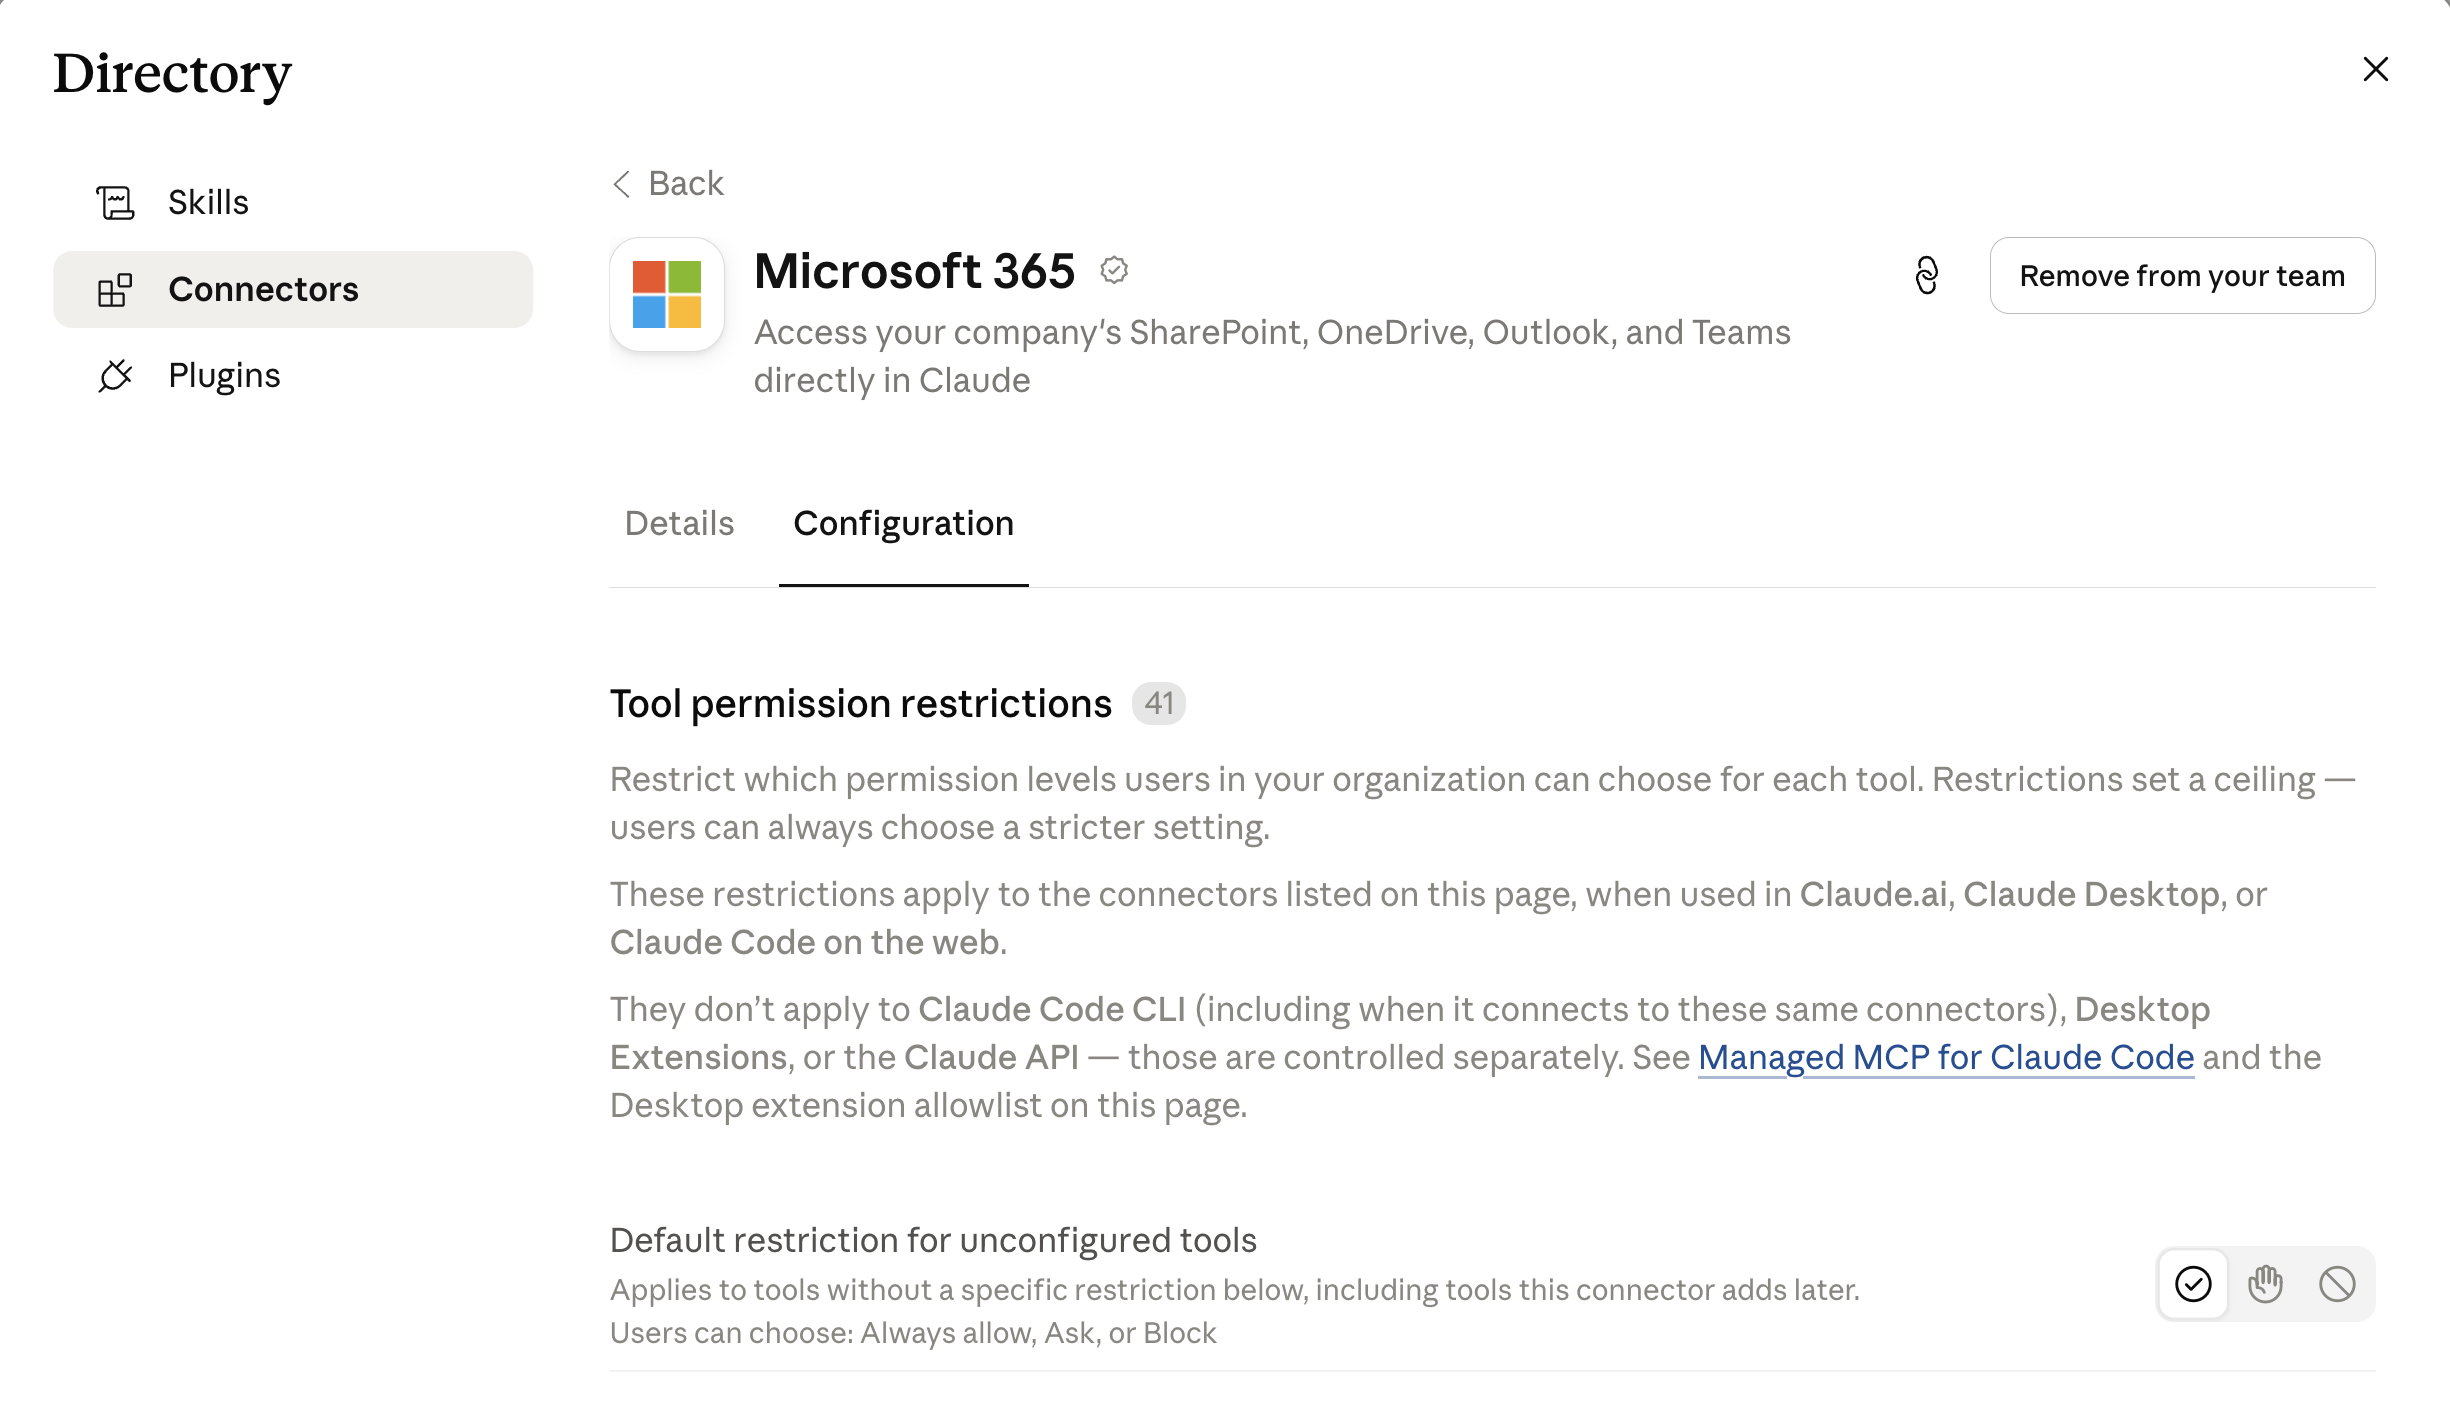The width and height of the screenshot is (2450, 1414).
Task: Click the Back chevron arrow
Action: click(621, 184)
